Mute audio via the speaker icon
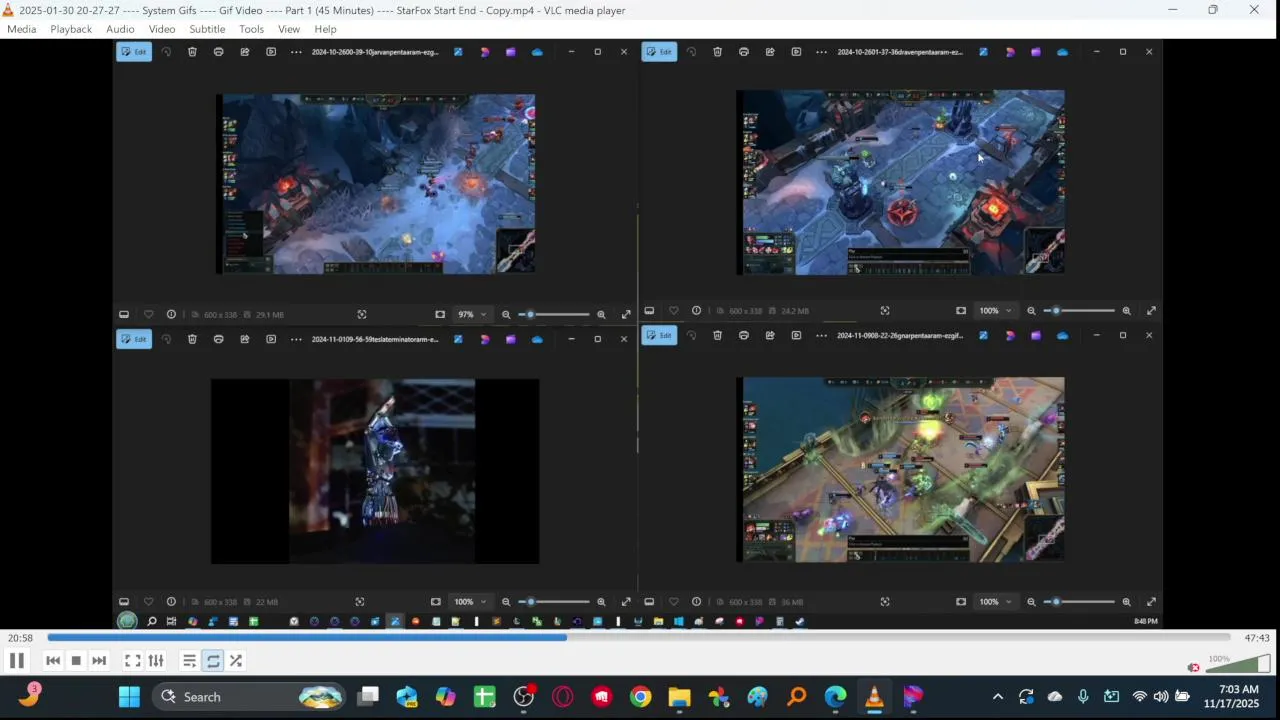The image size is (1280, 720). tap(1193, 667)
